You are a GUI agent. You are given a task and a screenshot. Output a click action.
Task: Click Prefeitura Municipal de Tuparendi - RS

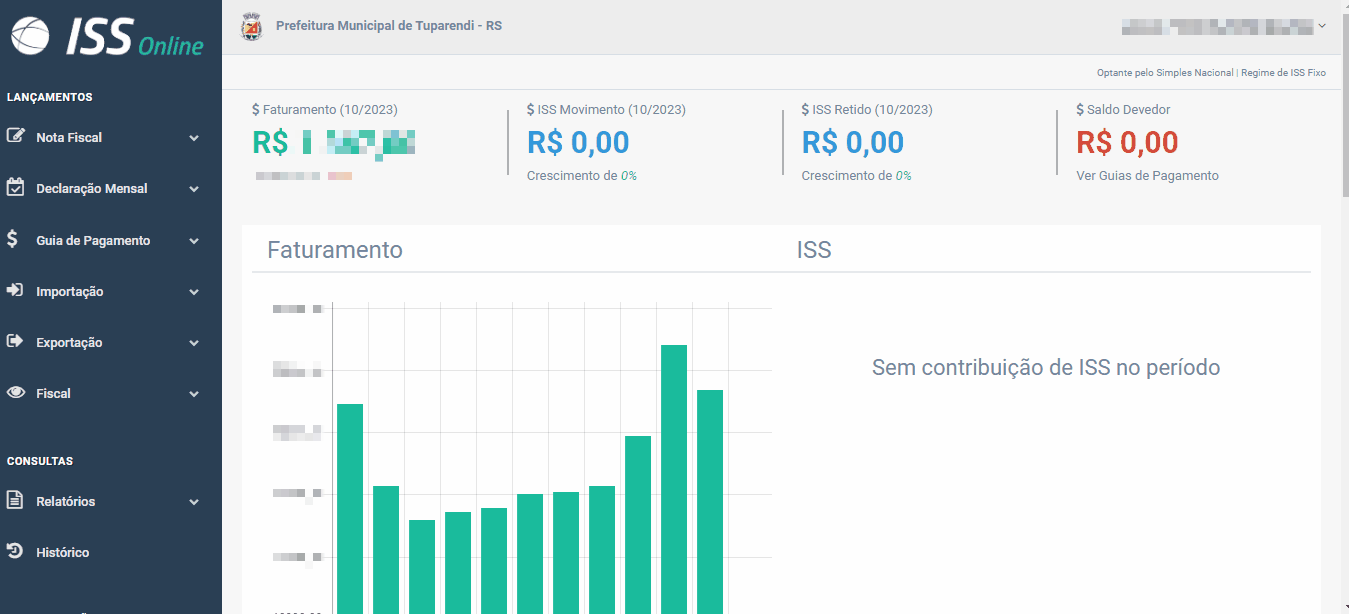coord(389,26)
